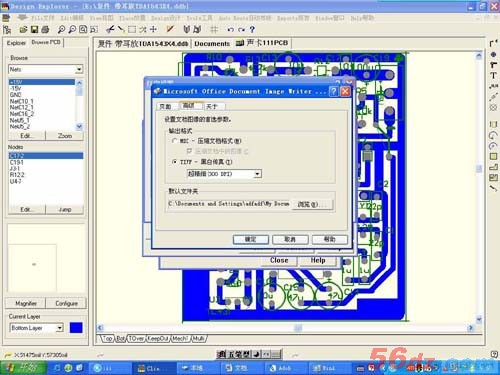
Task: Click the move selection cross icon
Action: pyautogui.click(x=153, y=30)
